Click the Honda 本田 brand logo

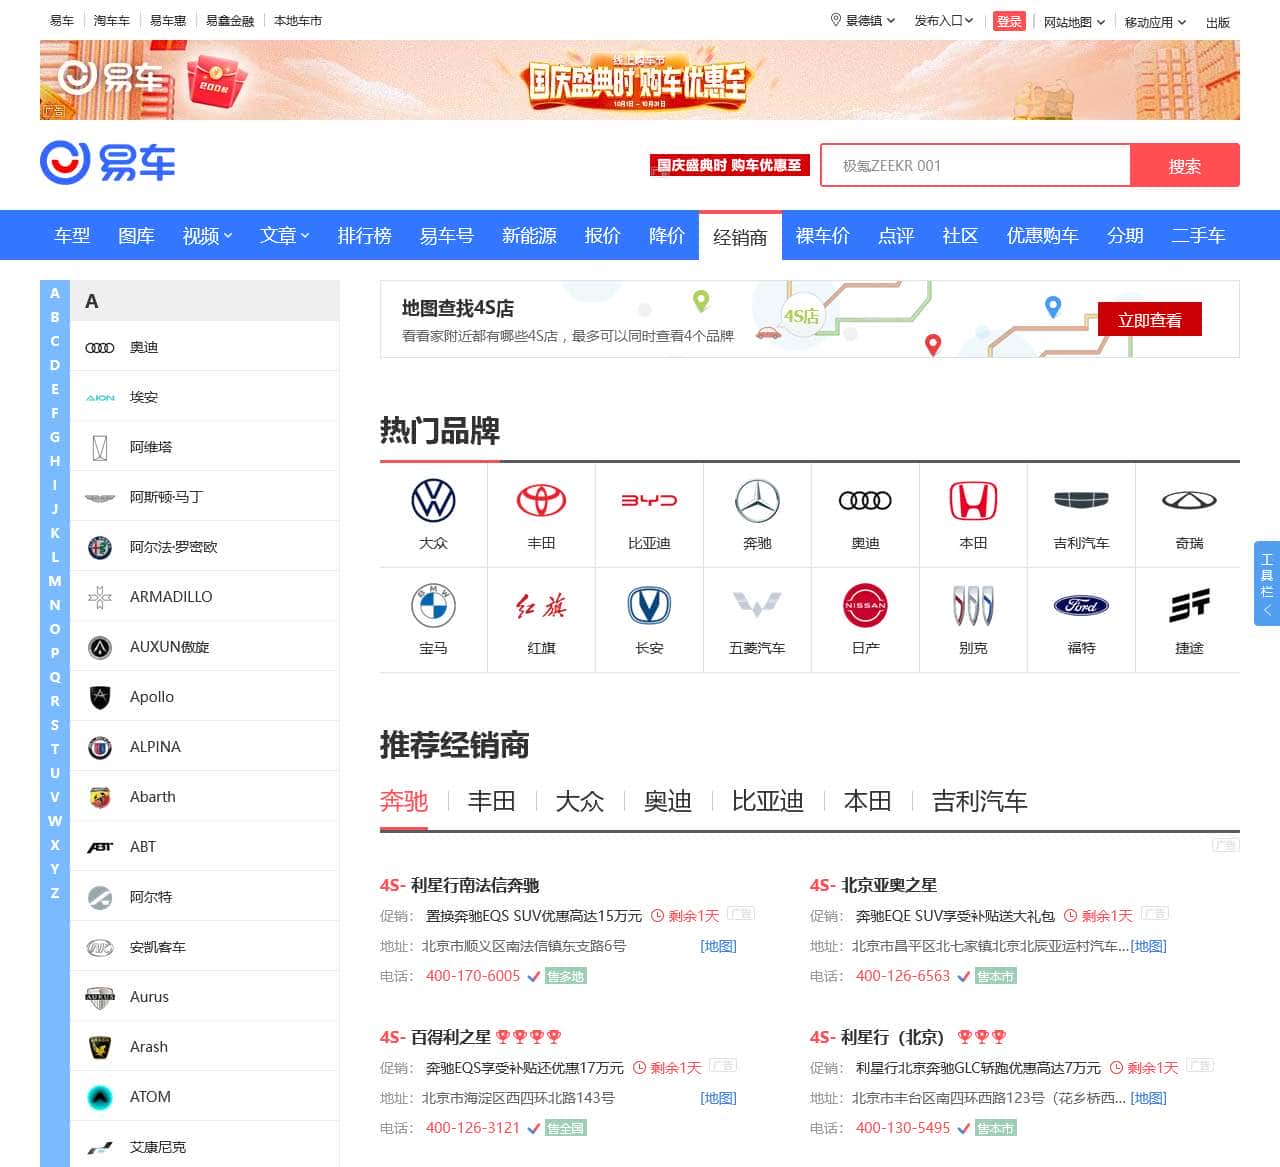973,500
